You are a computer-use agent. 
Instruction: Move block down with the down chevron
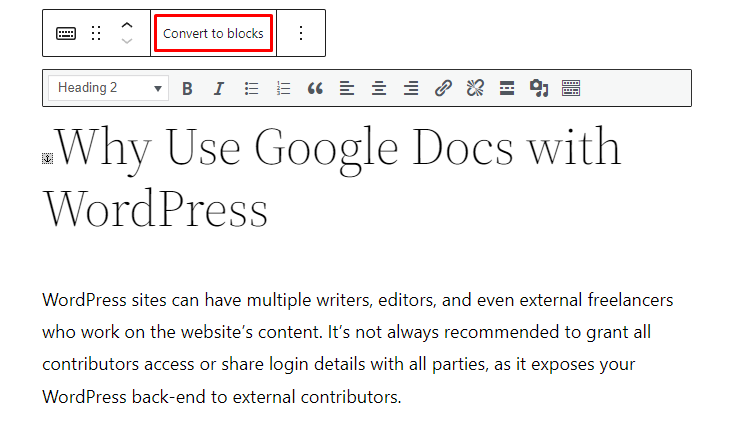pos(127,41)
